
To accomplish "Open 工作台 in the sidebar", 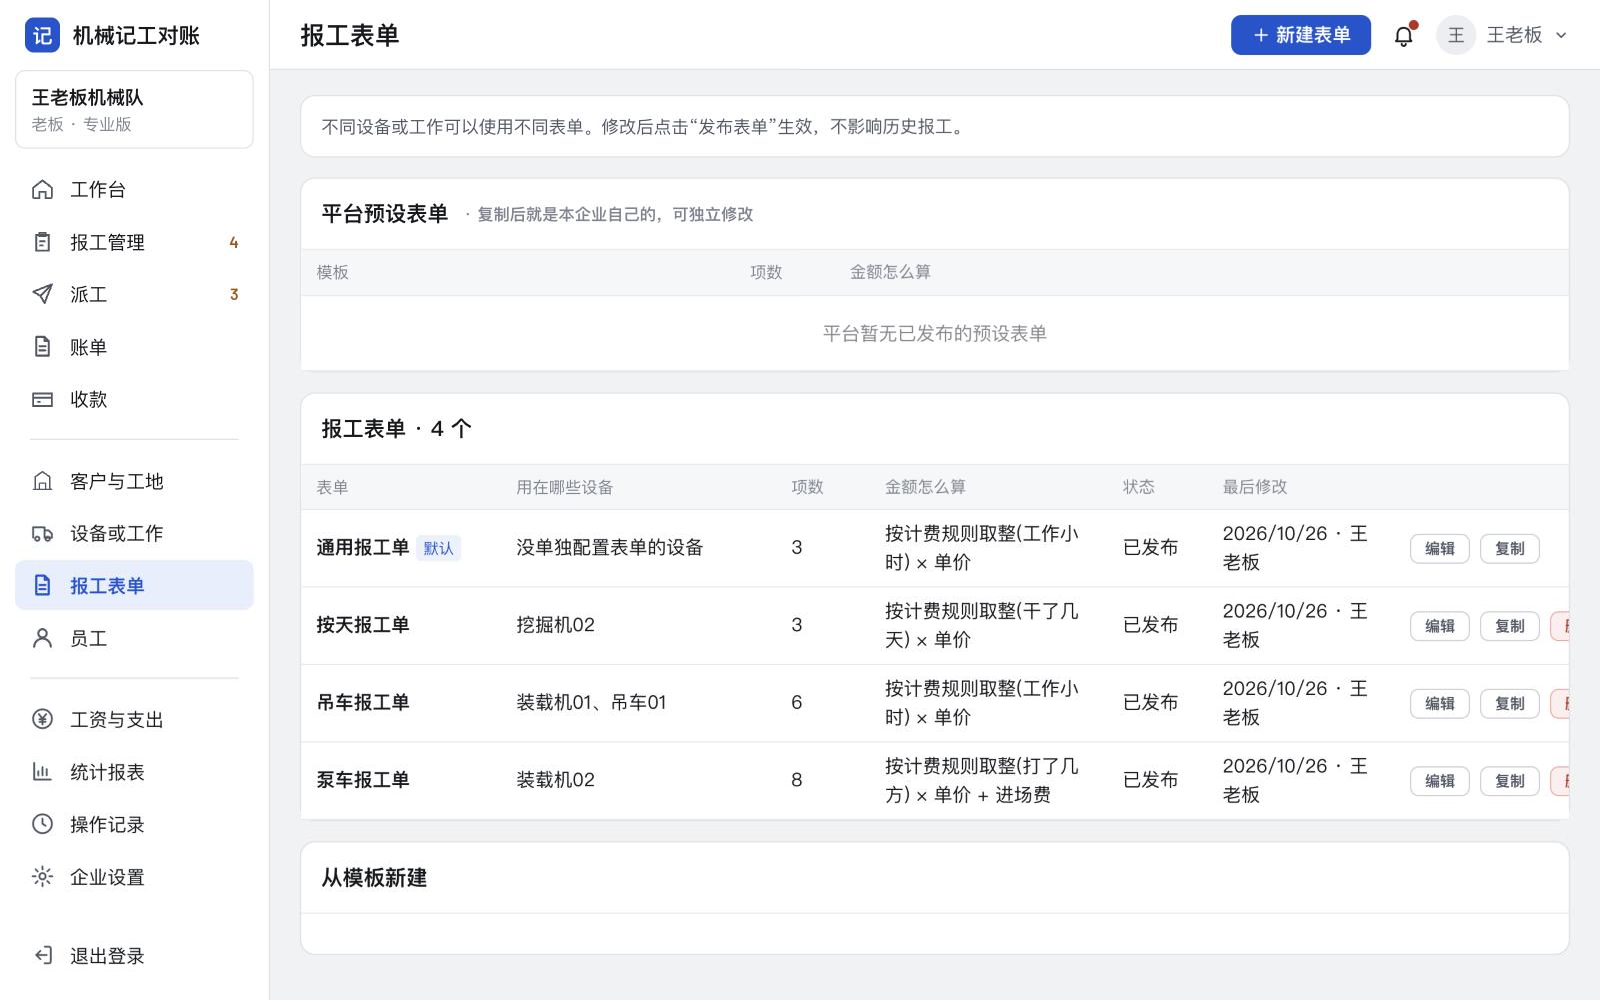I will (x=134, y=189).
